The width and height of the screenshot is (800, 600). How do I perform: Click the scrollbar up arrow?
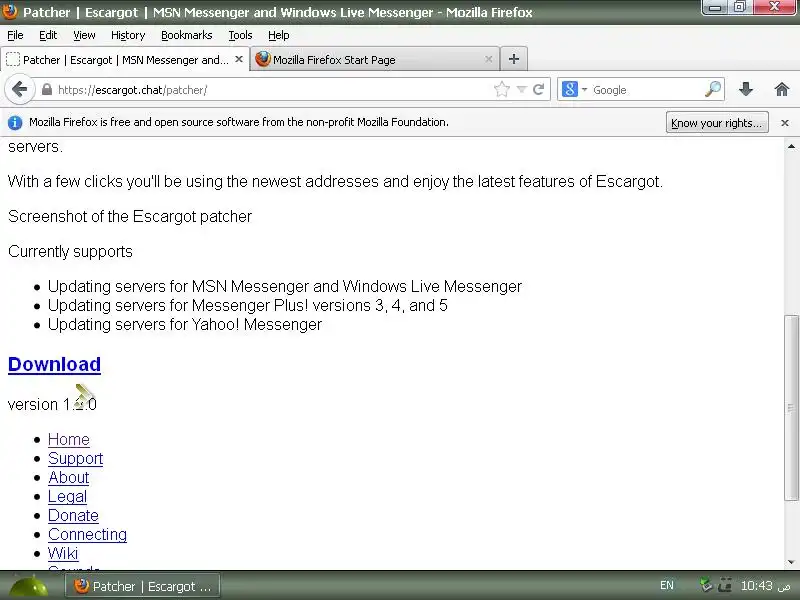[x=791, y=146]
